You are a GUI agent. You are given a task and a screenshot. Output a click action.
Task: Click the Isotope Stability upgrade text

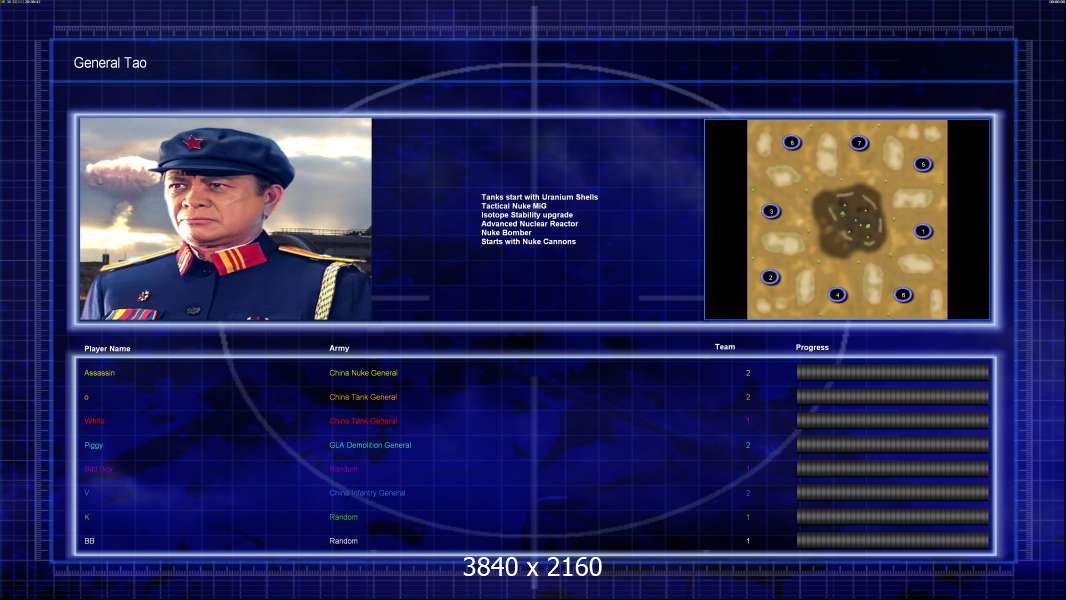(x=527, y=215)
